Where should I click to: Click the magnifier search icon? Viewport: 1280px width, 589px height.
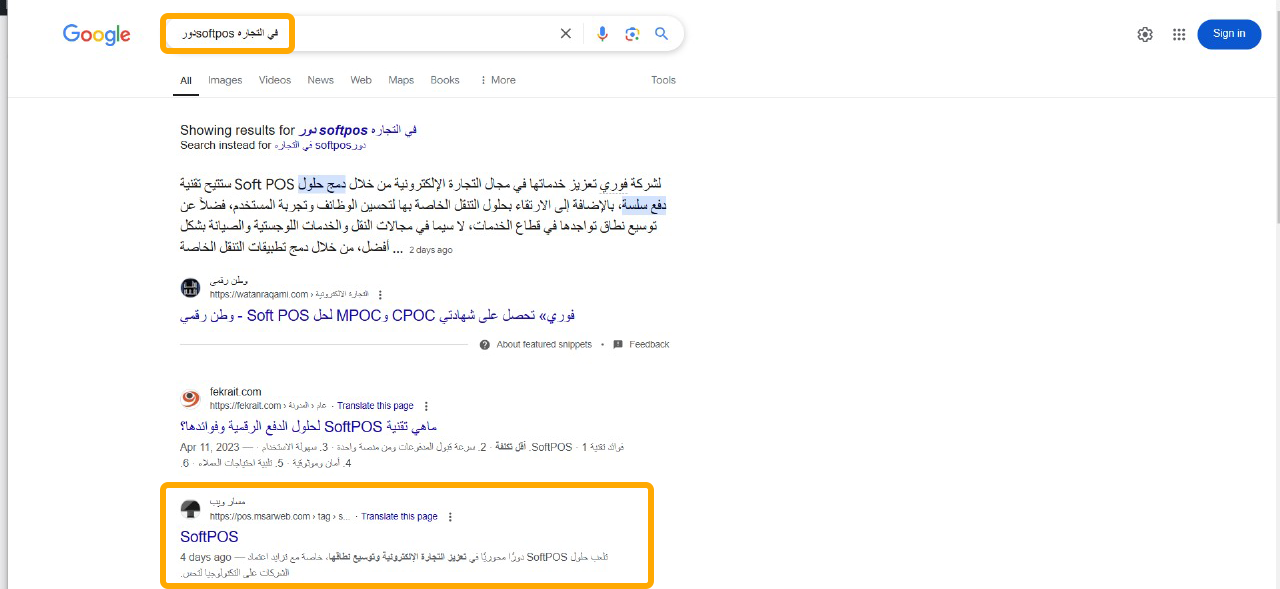661,34
